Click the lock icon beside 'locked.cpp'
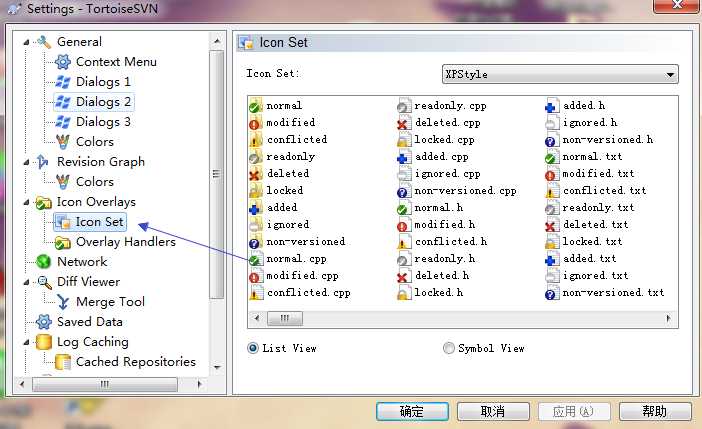Screen dimensions: 702x429 pyautogui.click(x=403, y=140)
